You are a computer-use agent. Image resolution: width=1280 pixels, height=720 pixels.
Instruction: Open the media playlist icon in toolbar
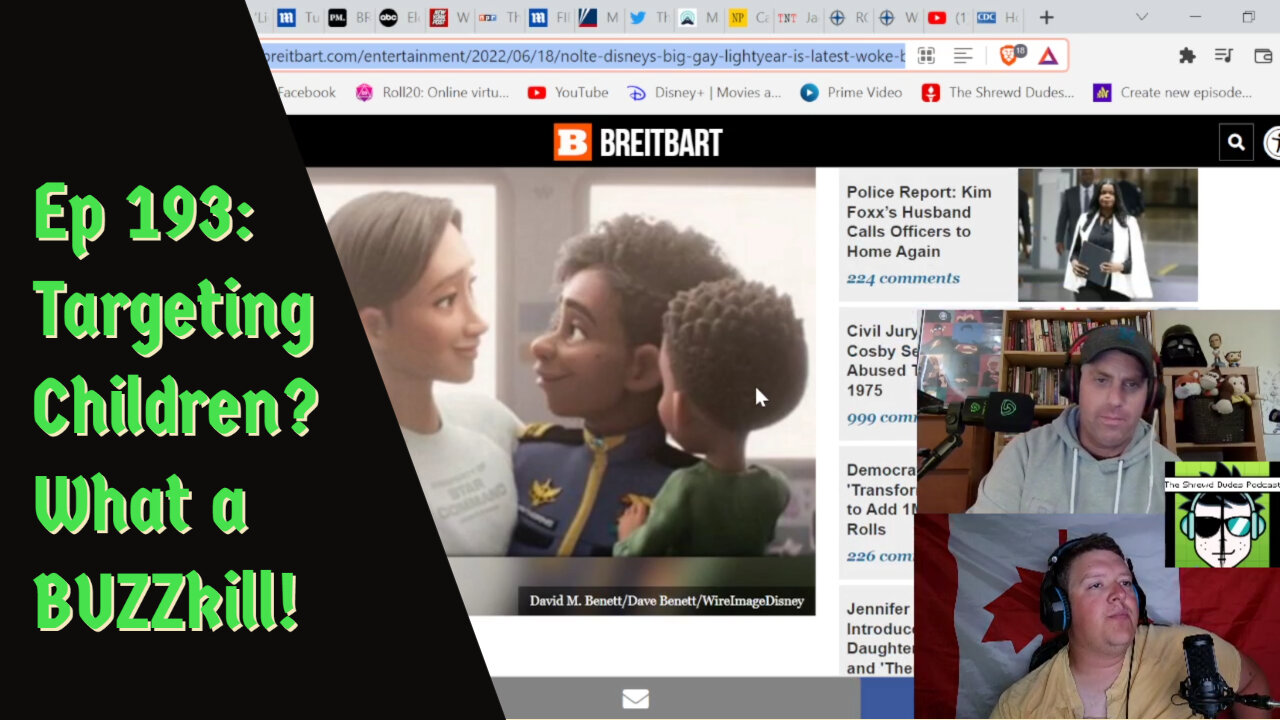click(x=1224, y=56)
